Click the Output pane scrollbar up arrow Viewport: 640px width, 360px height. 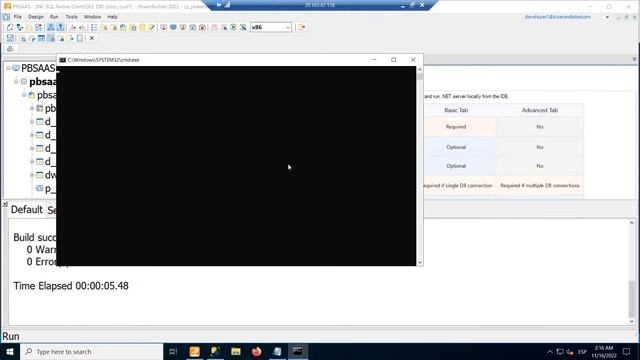click(632, 223)
